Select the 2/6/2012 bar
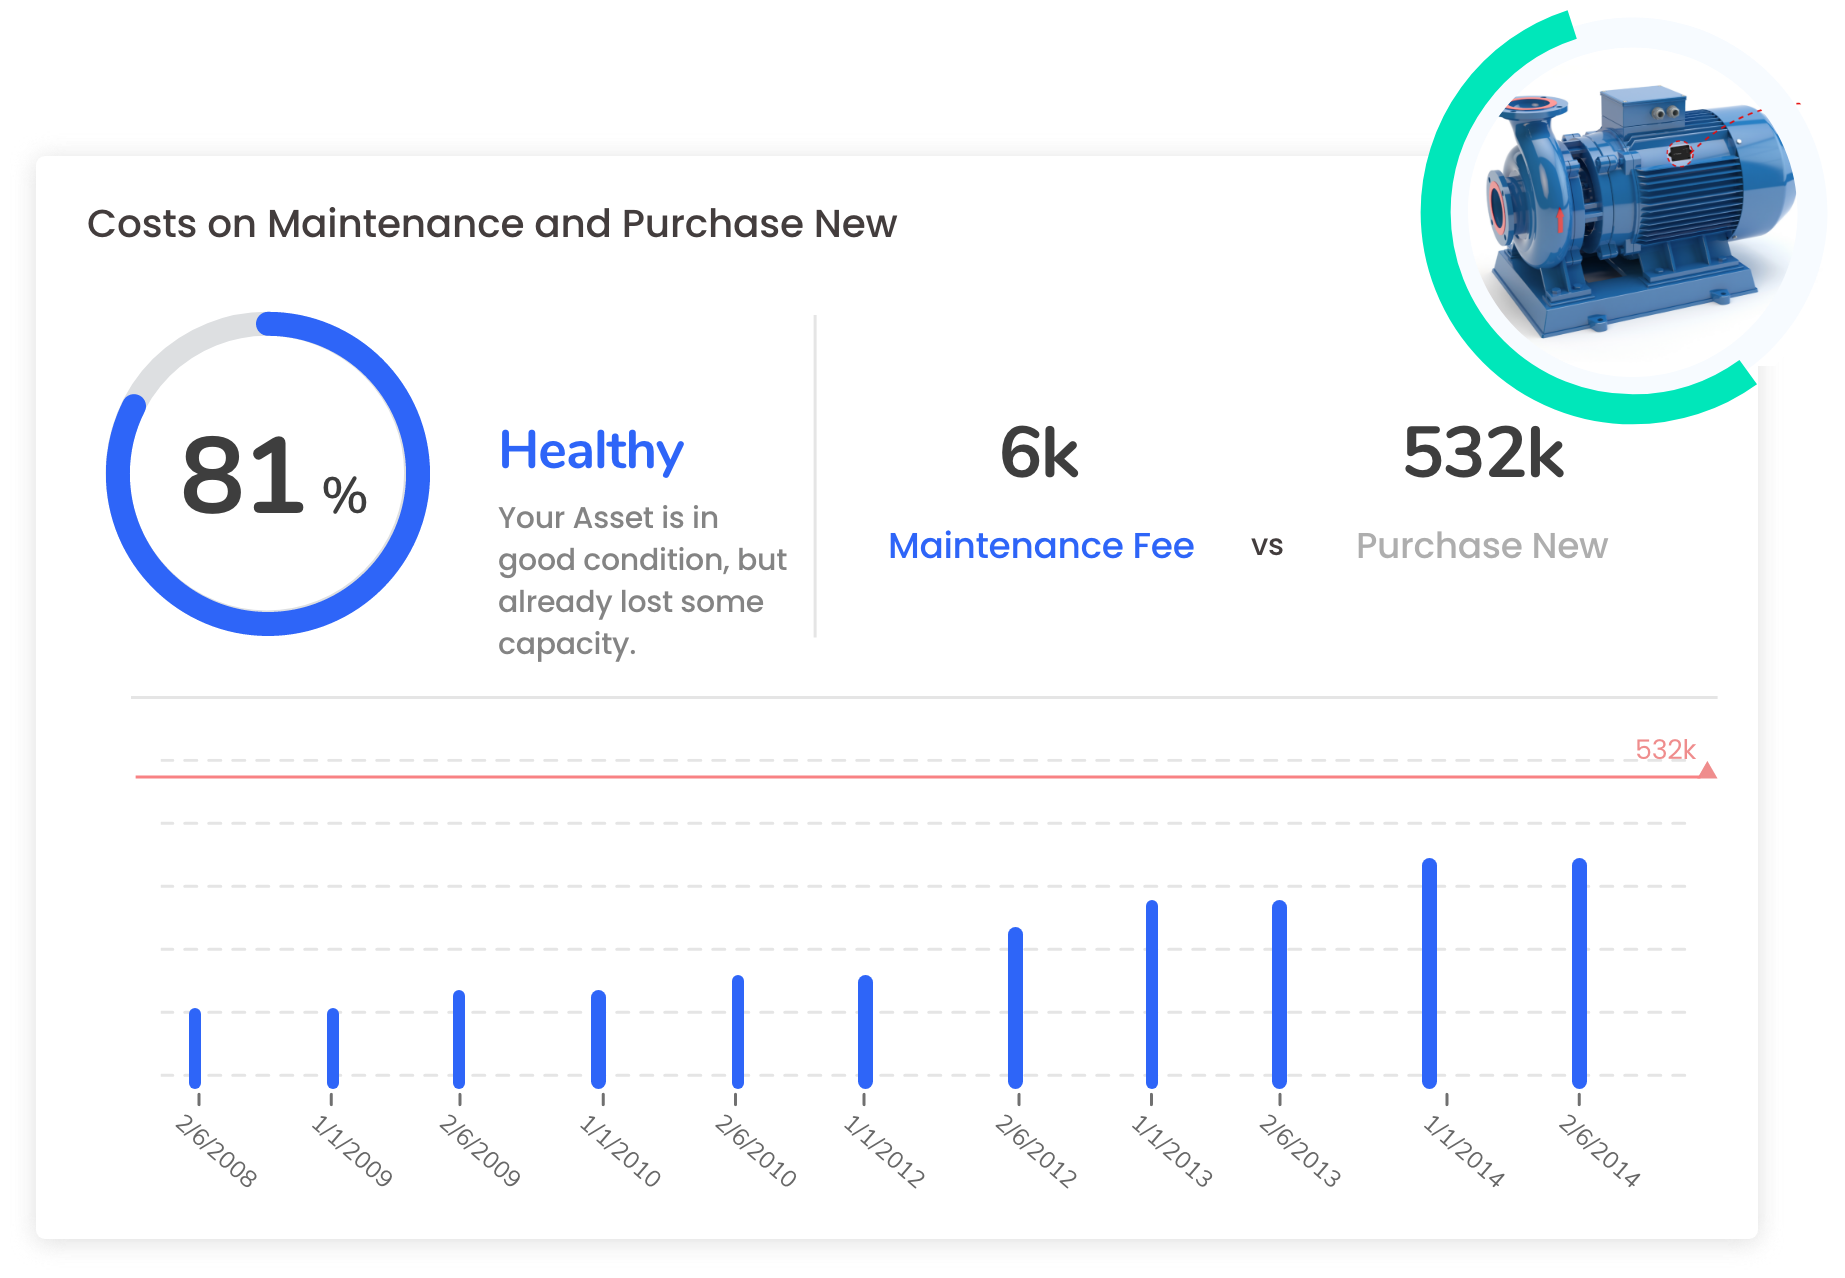1845x1278 pixels. click(1015, 1005)
